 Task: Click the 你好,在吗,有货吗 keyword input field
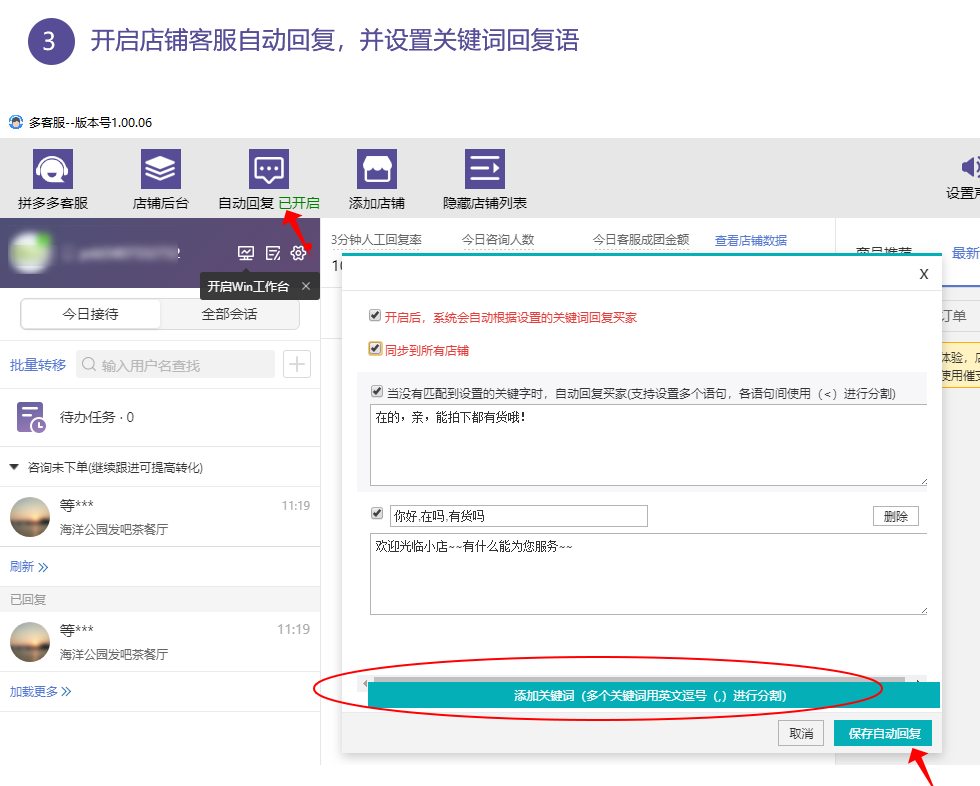[x=519, y=516]
